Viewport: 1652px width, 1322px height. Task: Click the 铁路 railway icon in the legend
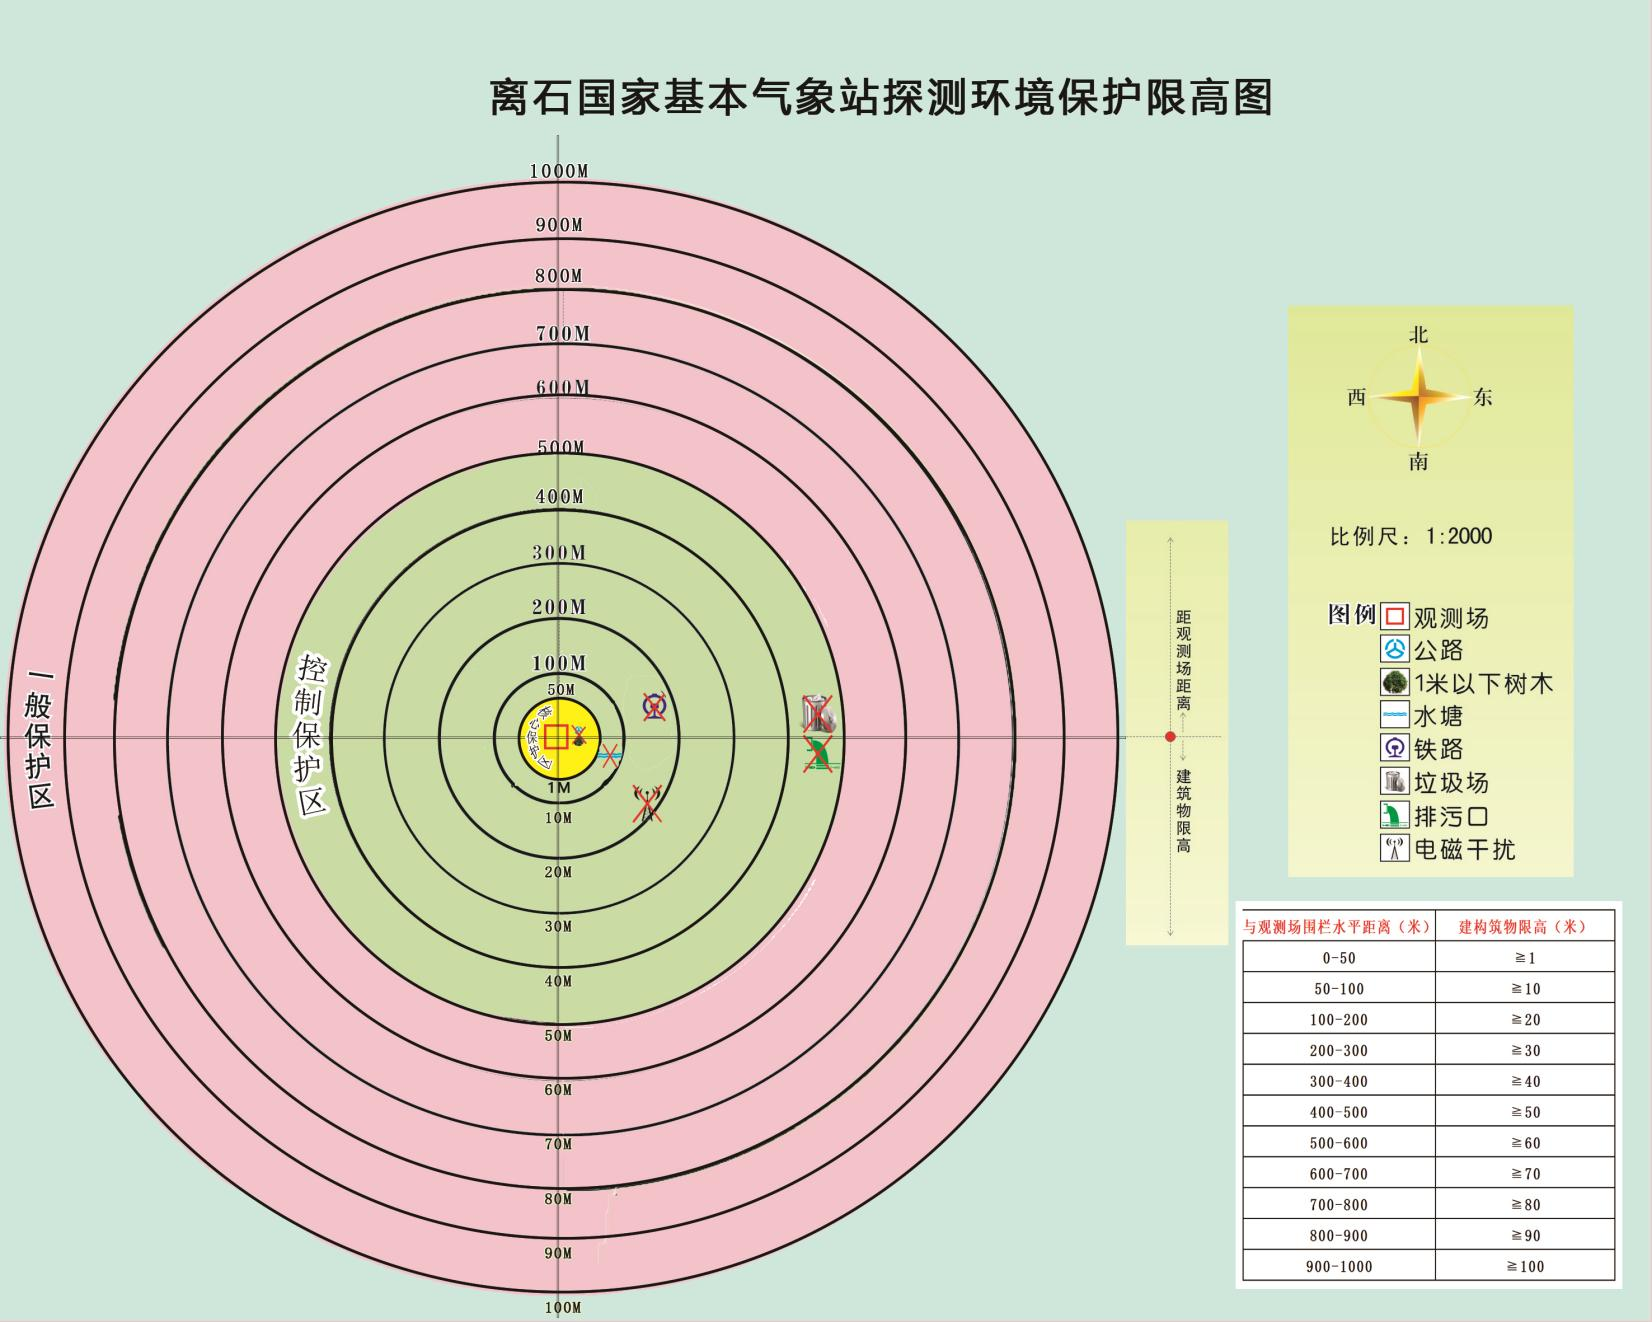(x=1394, y=748)
